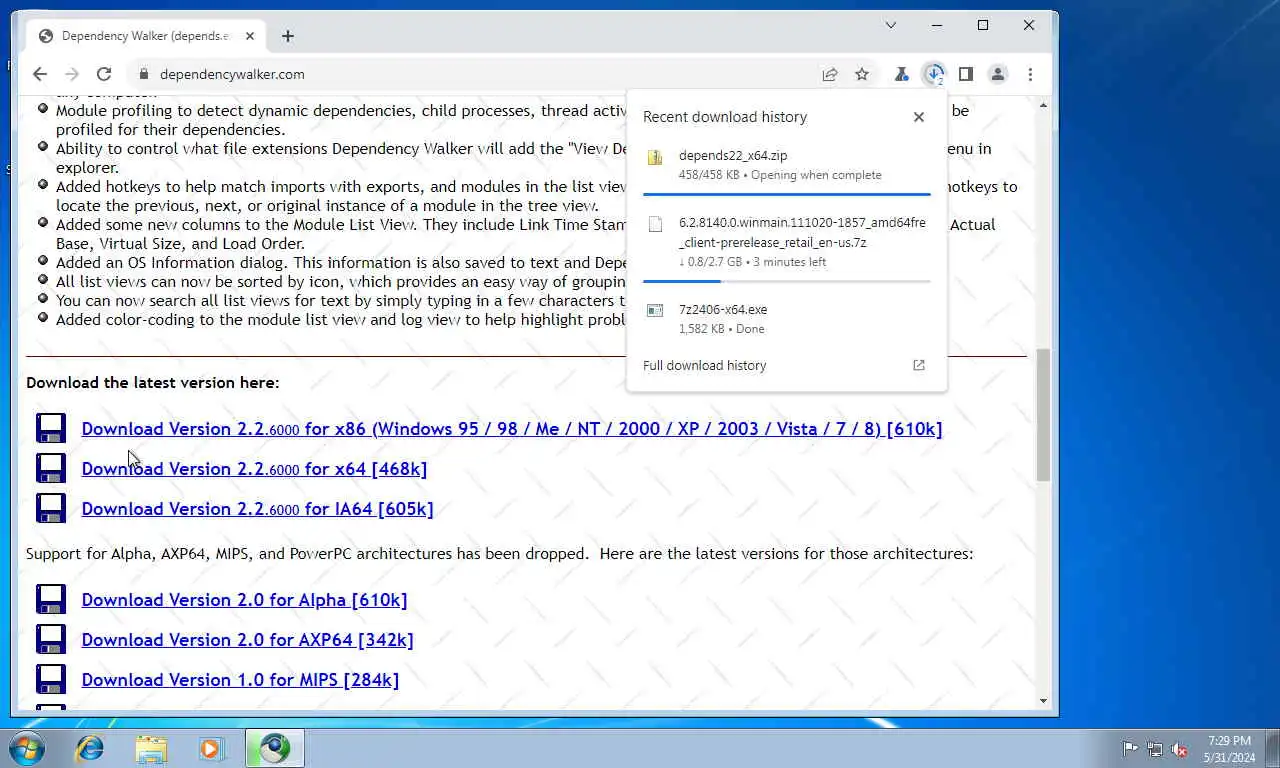Click the Action Center flag icon
This screenshot has width=1280, height=768.
[1130, 749]
